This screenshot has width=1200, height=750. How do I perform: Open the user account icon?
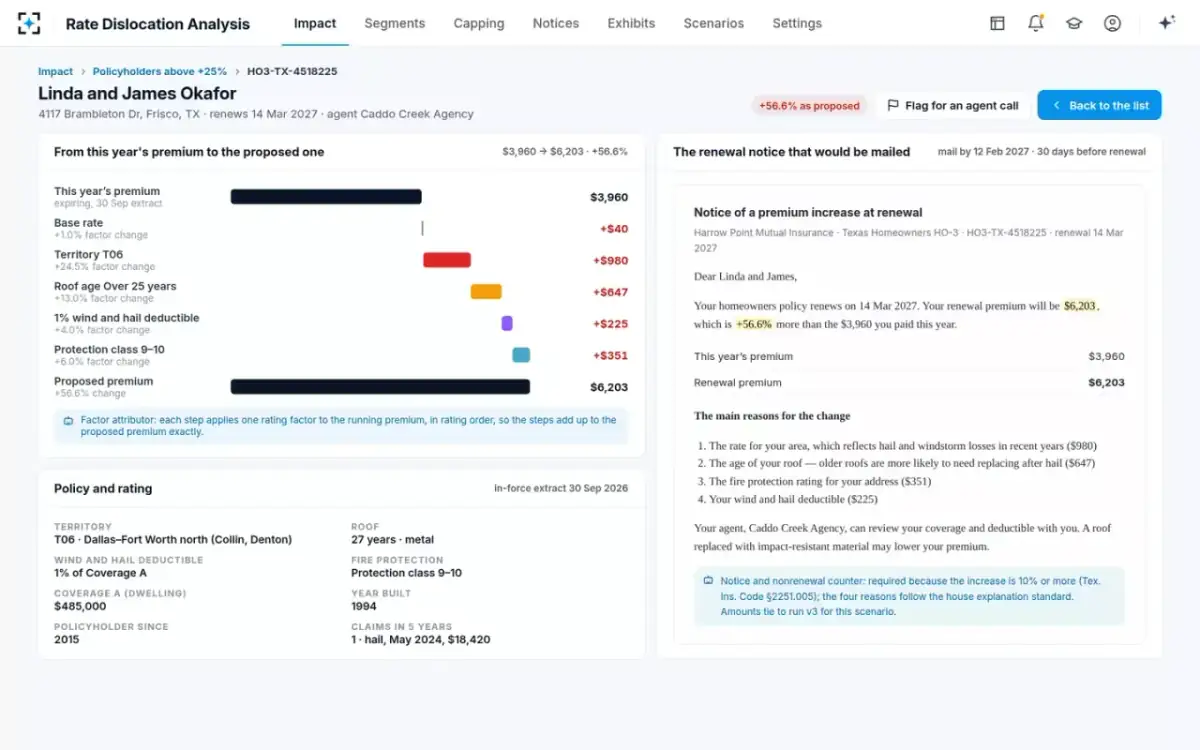[x=1112, y=23]
